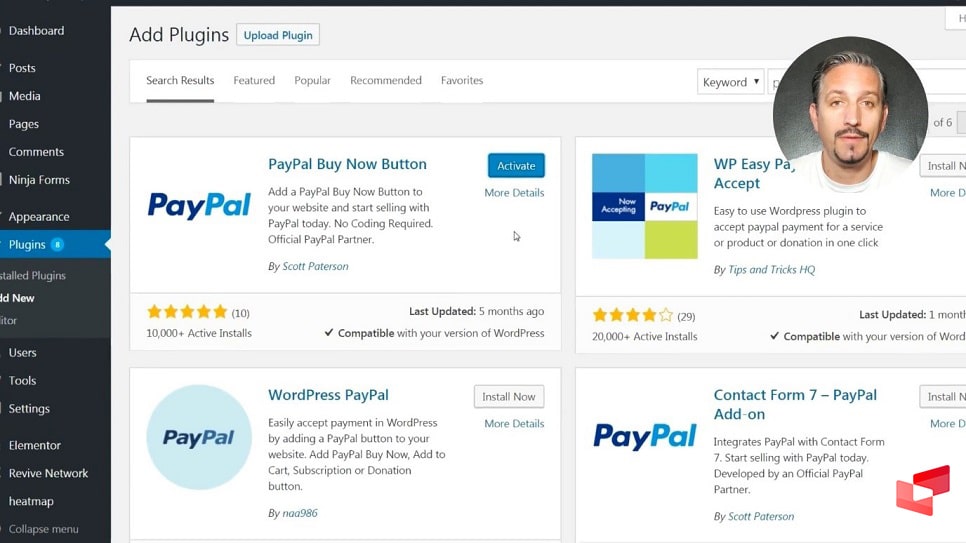Open the Ninja Forms menu item
This screenshot has width=966, height=543.
[x=39, y=180]
